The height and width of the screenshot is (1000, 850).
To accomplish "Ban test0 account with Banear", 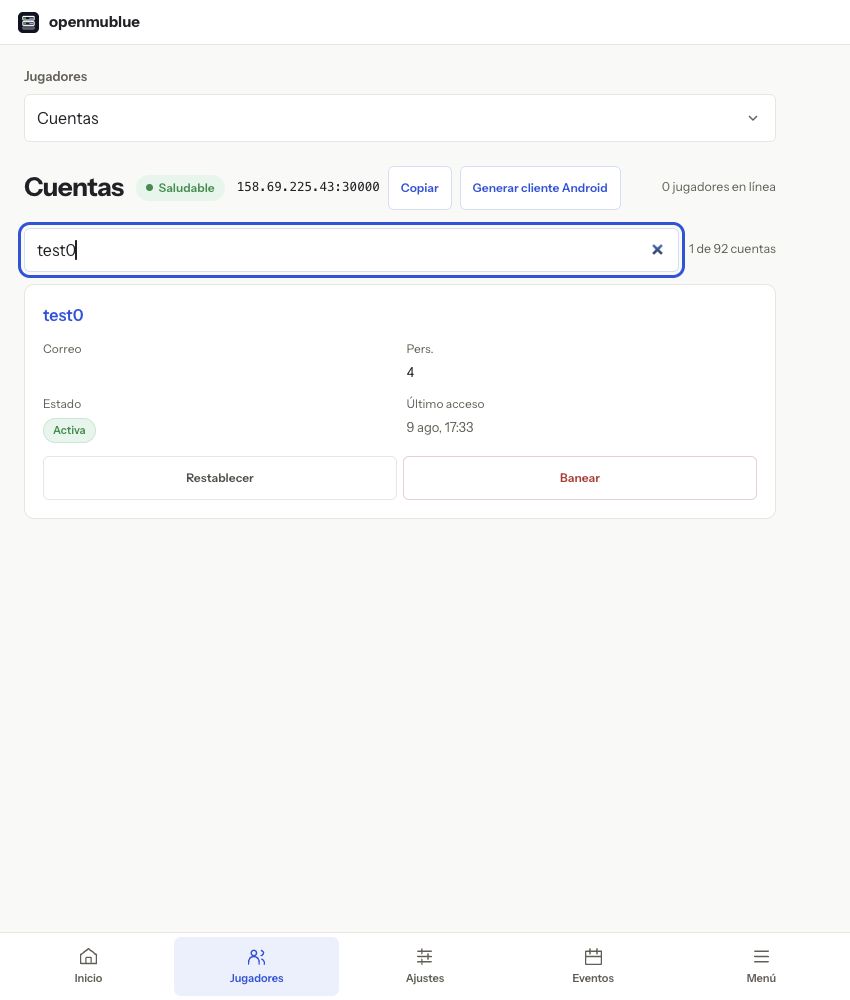I will click(x=580, y=478).
